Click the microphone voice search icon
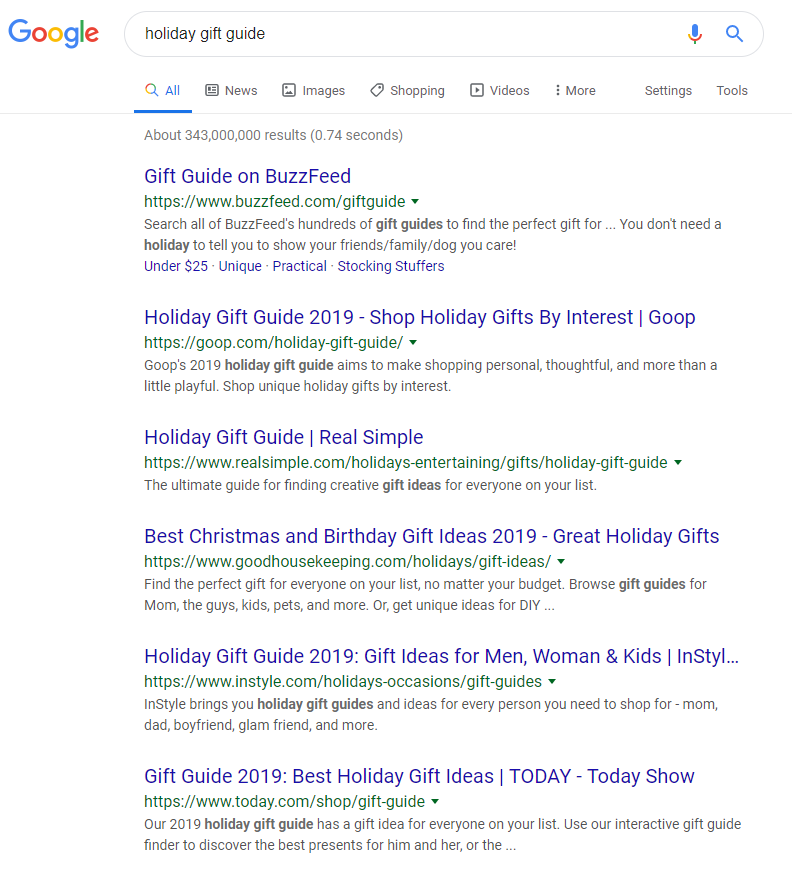Image resolution: width=792 pixels, height=870 pixels. pos(695,34)
